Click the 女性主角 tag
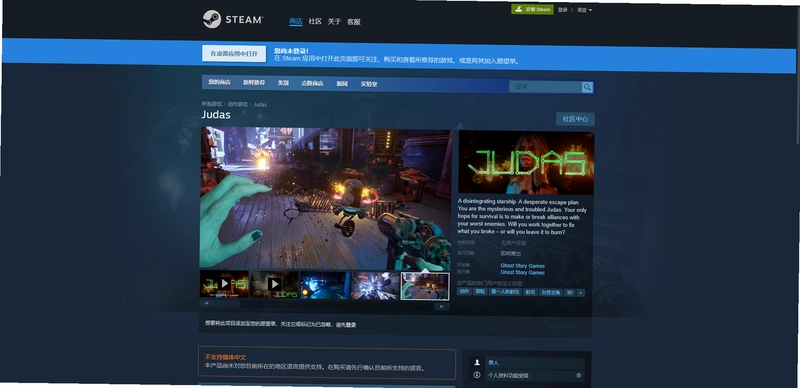Screen dimensions: 800x388 551,293
